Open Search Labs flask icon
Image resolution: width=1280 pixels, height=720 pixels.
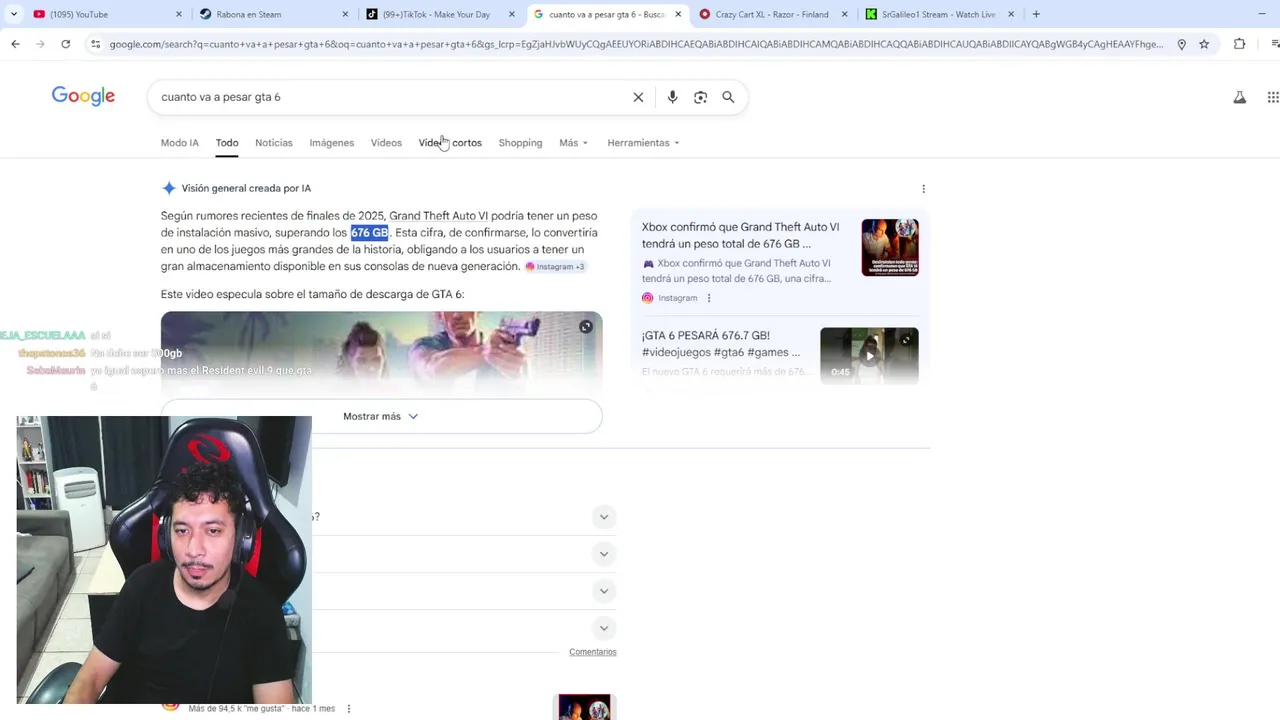click(1239, 97)
